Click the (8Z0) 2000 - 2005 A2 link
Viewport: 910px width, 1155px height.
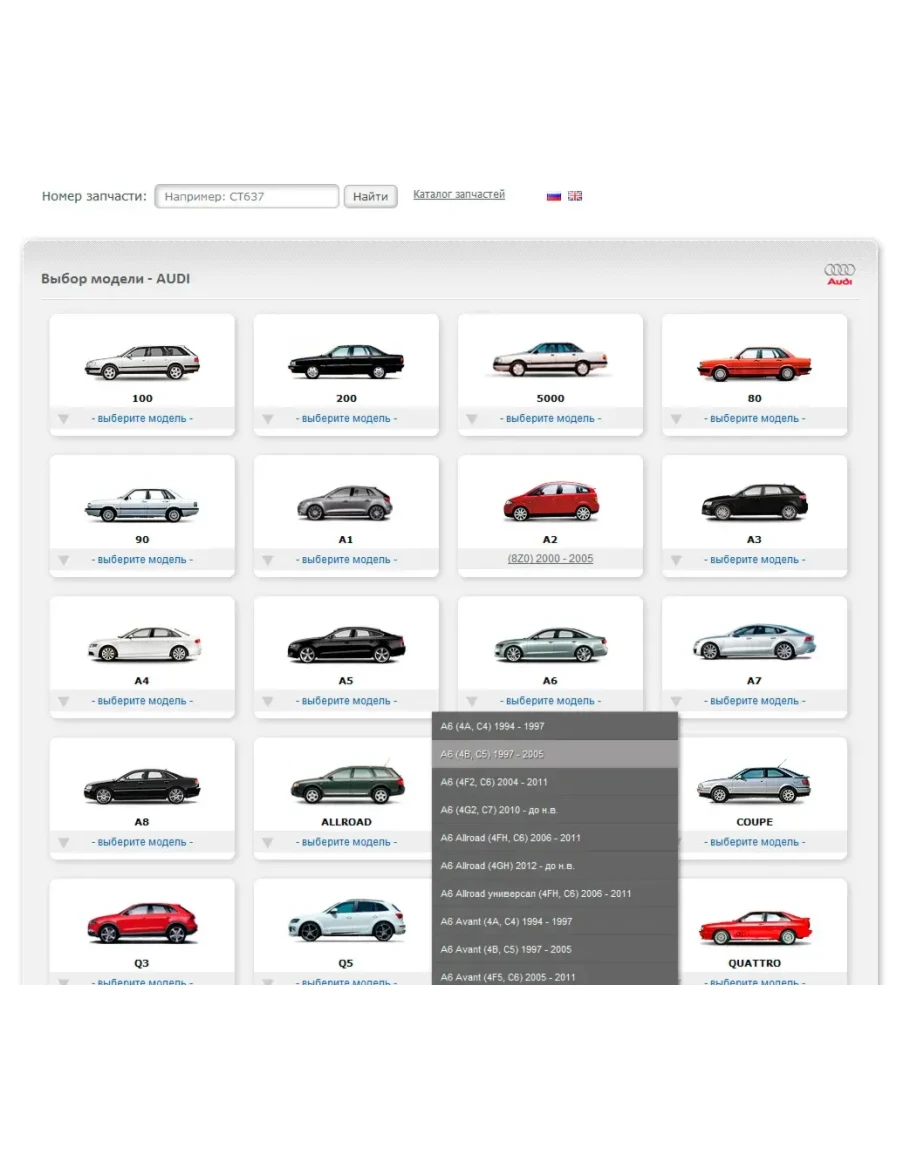click(550, 559)
